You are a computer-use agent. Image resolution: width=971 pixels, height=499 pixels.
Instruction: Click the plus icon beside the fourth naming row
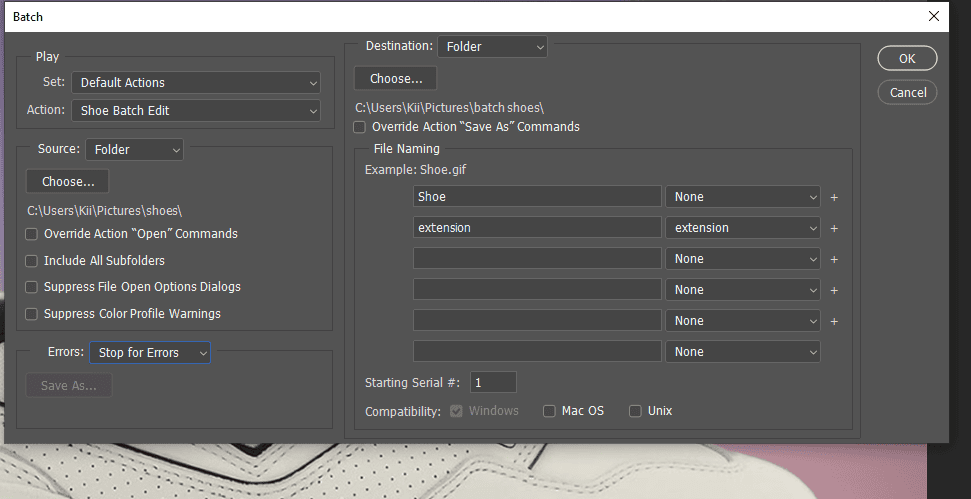834,290
